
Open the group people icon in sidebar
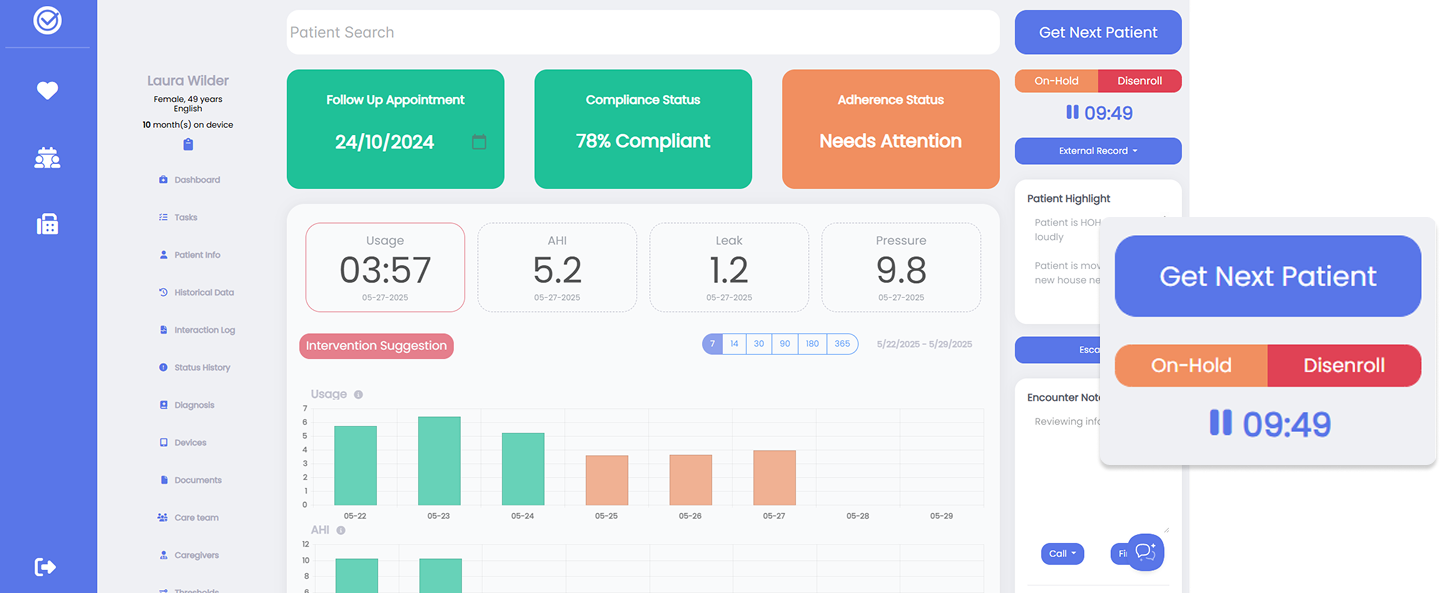point(48,158)
